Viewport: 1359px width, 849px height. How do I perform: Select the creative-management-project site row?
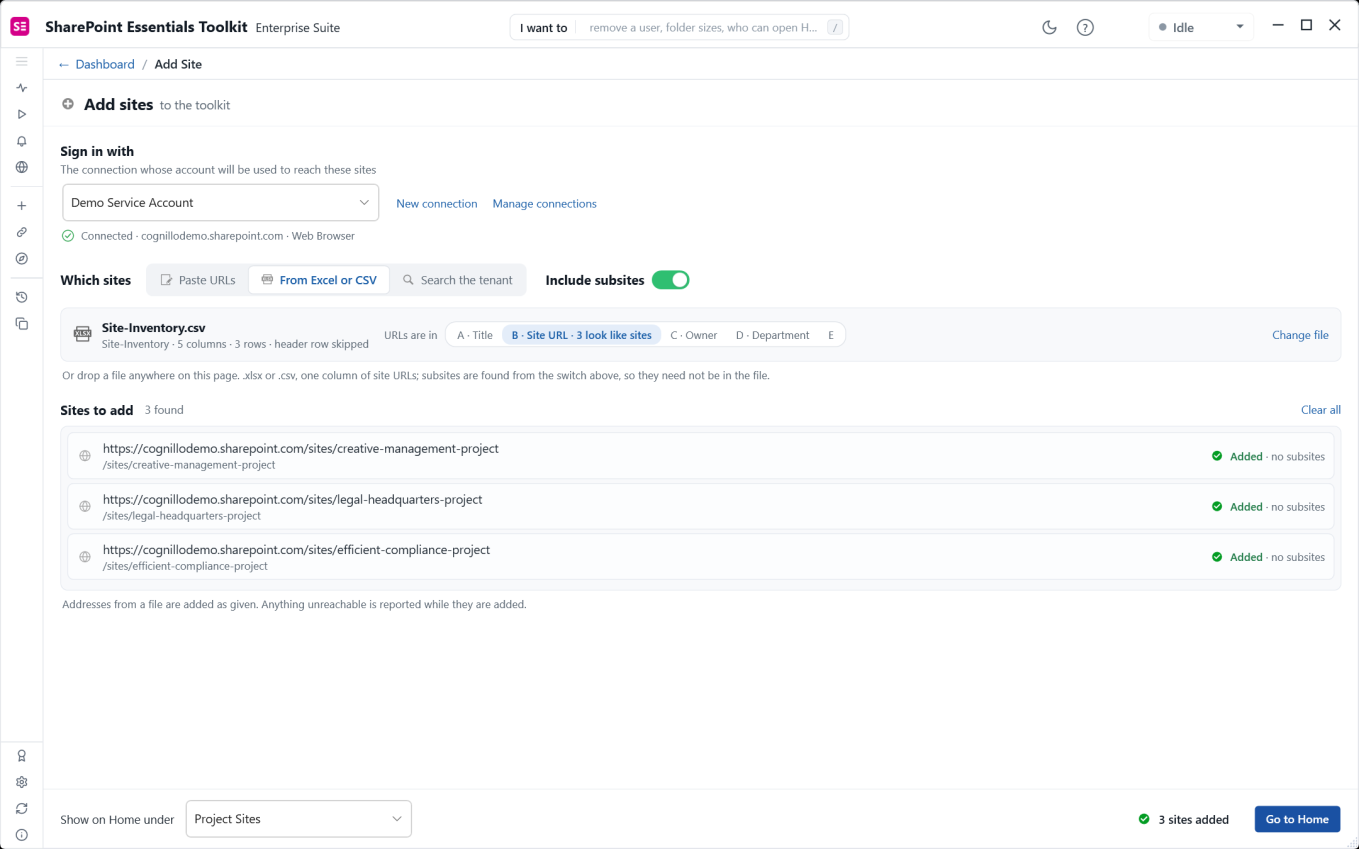tap(700, 456)
